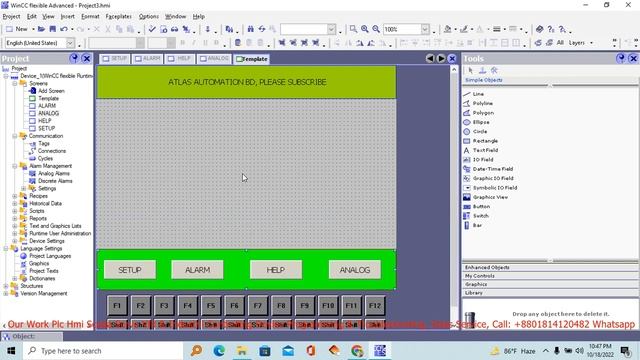The height and width of the screenshot is (360, 640).
Task: Expand the Enhanced Objects section
Action: coord(550,267)
